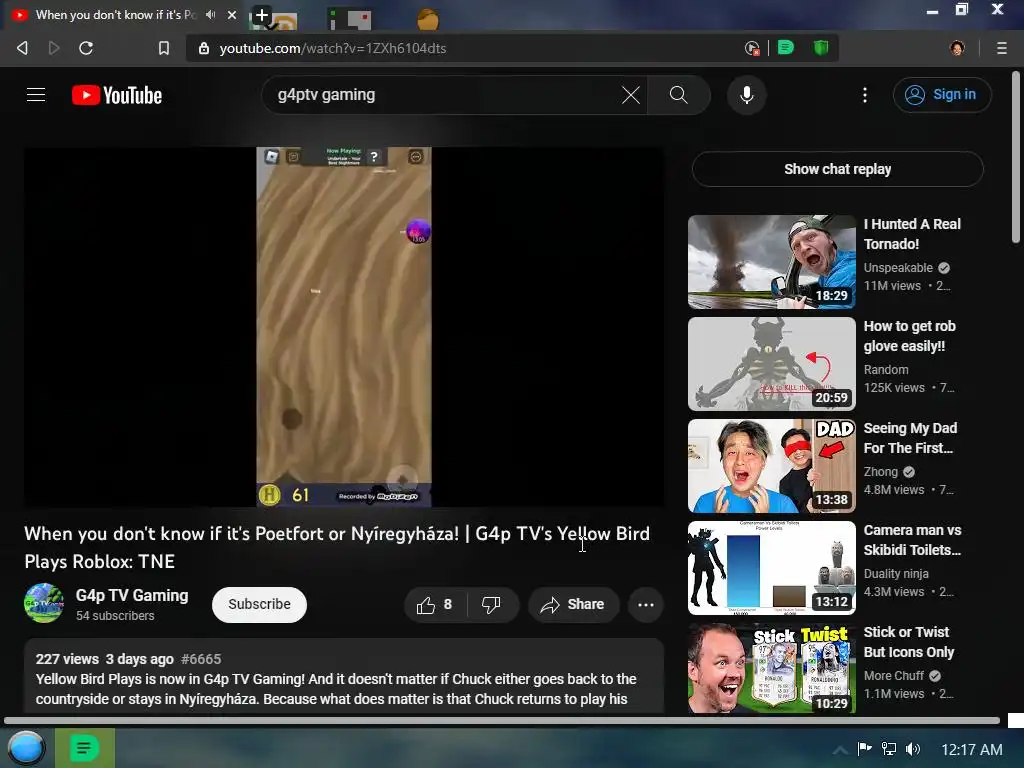
Task: Subscribe to G4p TV Gaming
Action: [259, 605]
